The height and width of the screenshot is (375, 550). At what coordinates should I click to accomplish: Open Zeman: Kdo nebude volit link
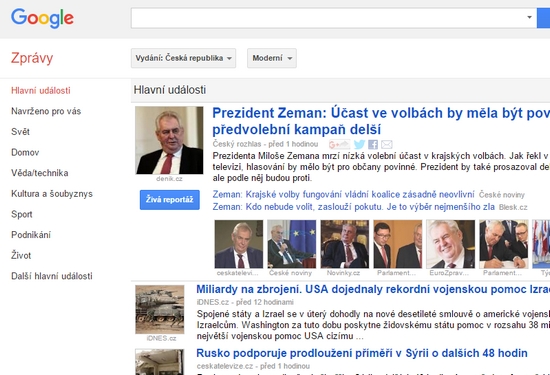[x=354, y=207]
